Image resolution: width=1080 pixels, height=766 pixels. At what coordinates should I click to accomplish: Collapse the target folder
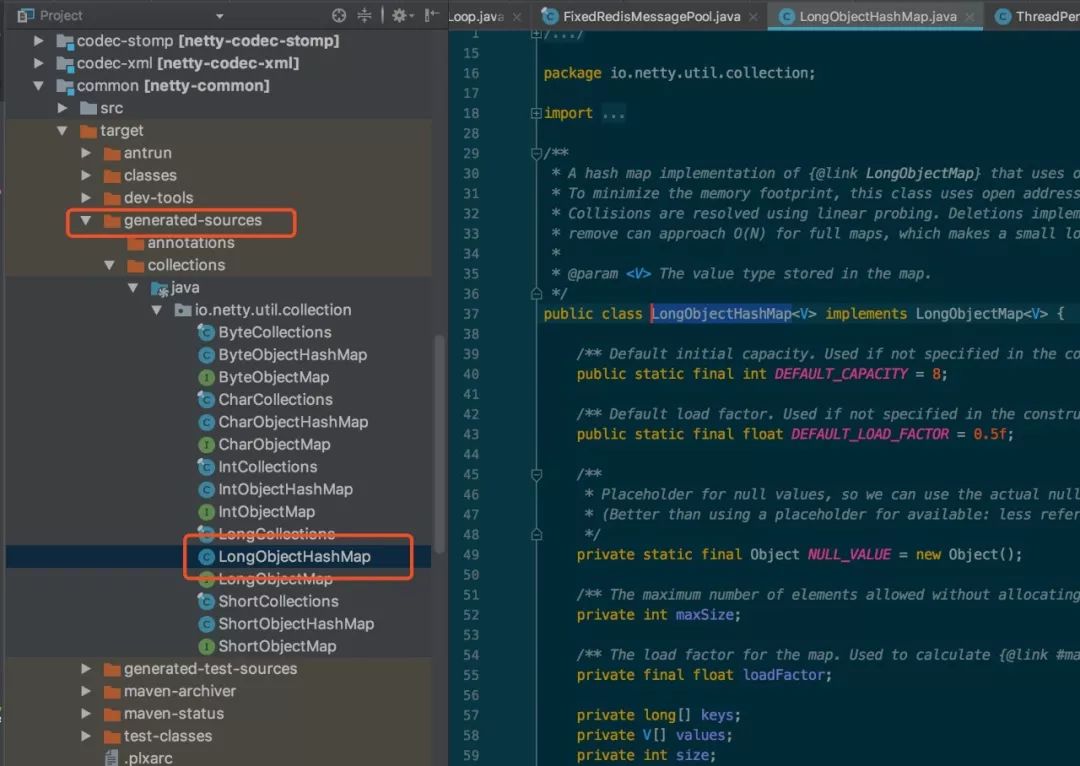point(62,131)
